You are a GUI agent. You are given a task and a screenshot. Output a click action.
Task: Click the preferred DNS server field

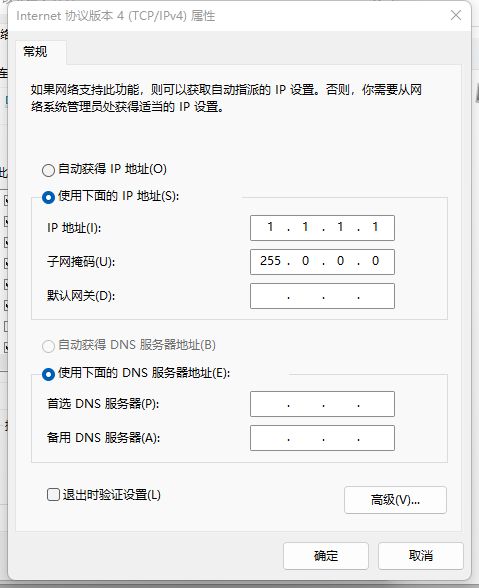click(x=322, y=404)
